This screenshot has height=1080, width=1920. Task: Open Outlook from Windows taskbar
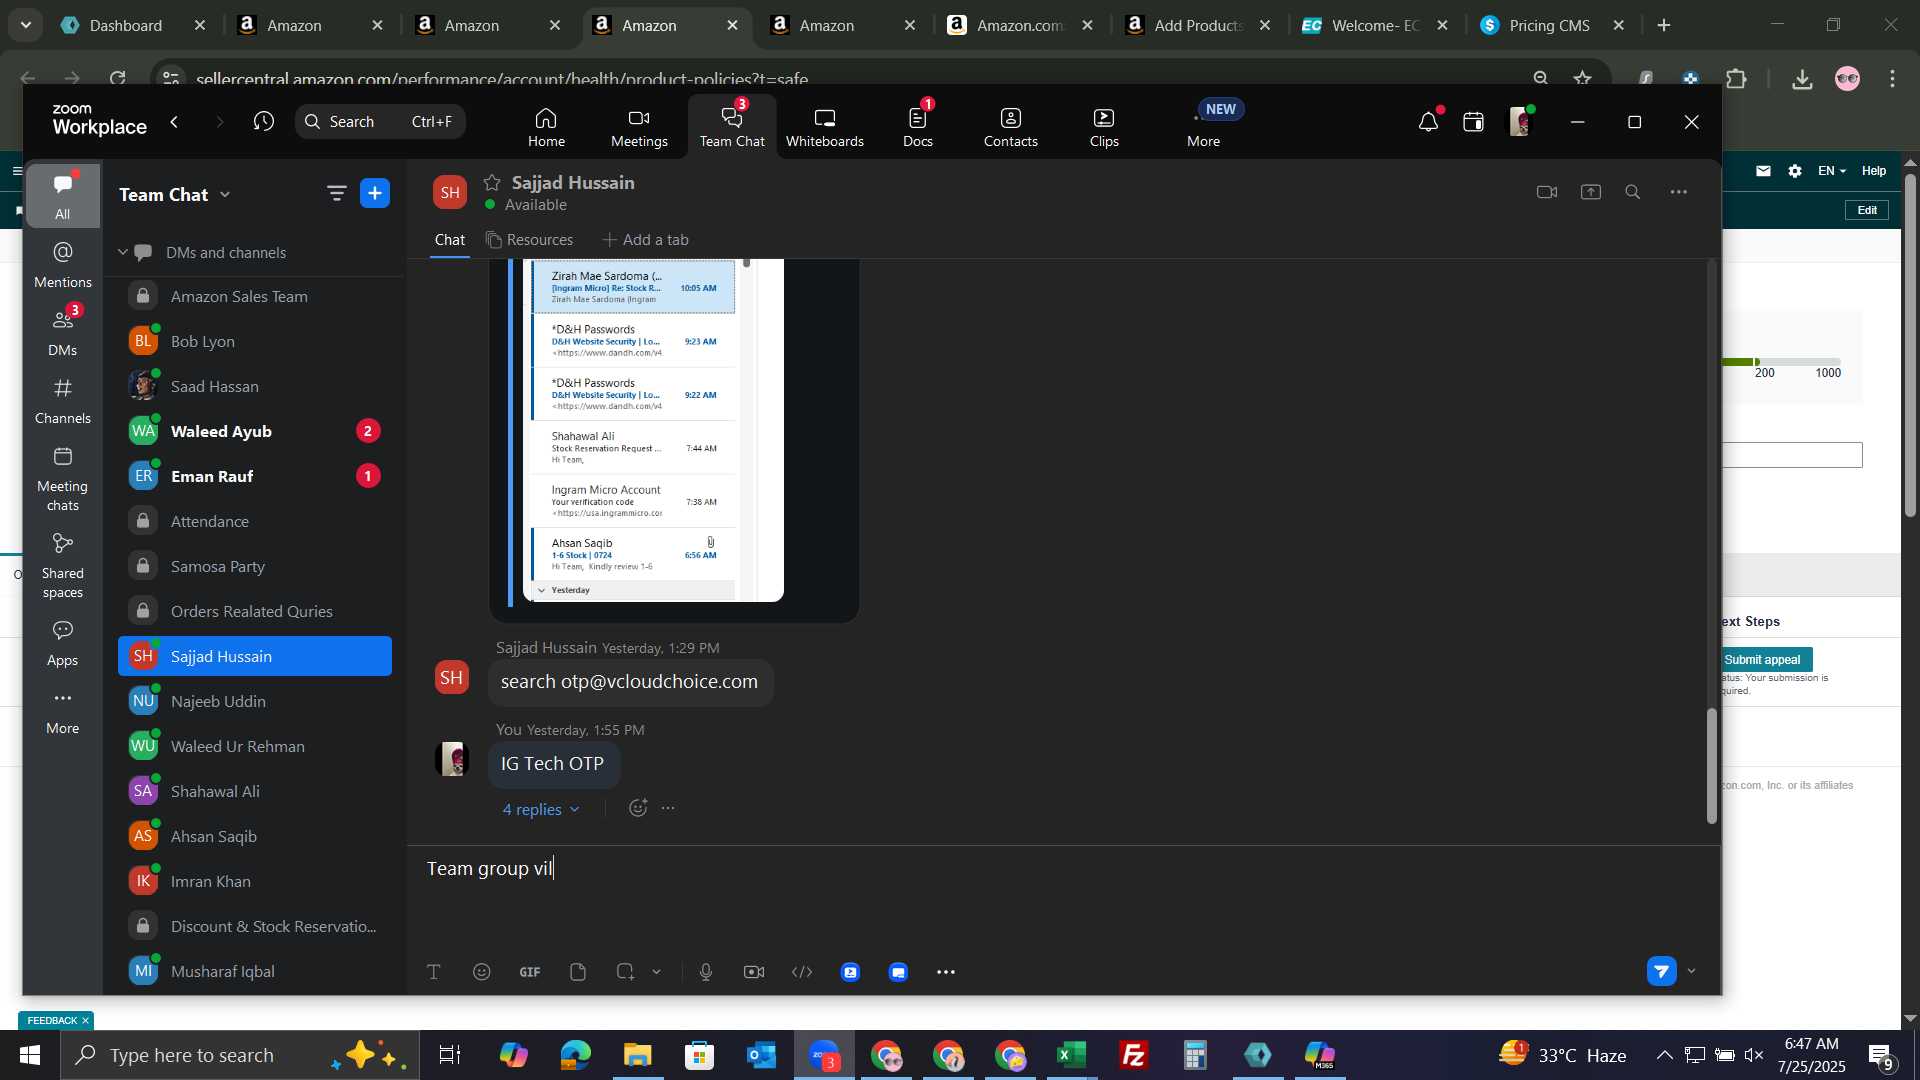pos(762,1055)
